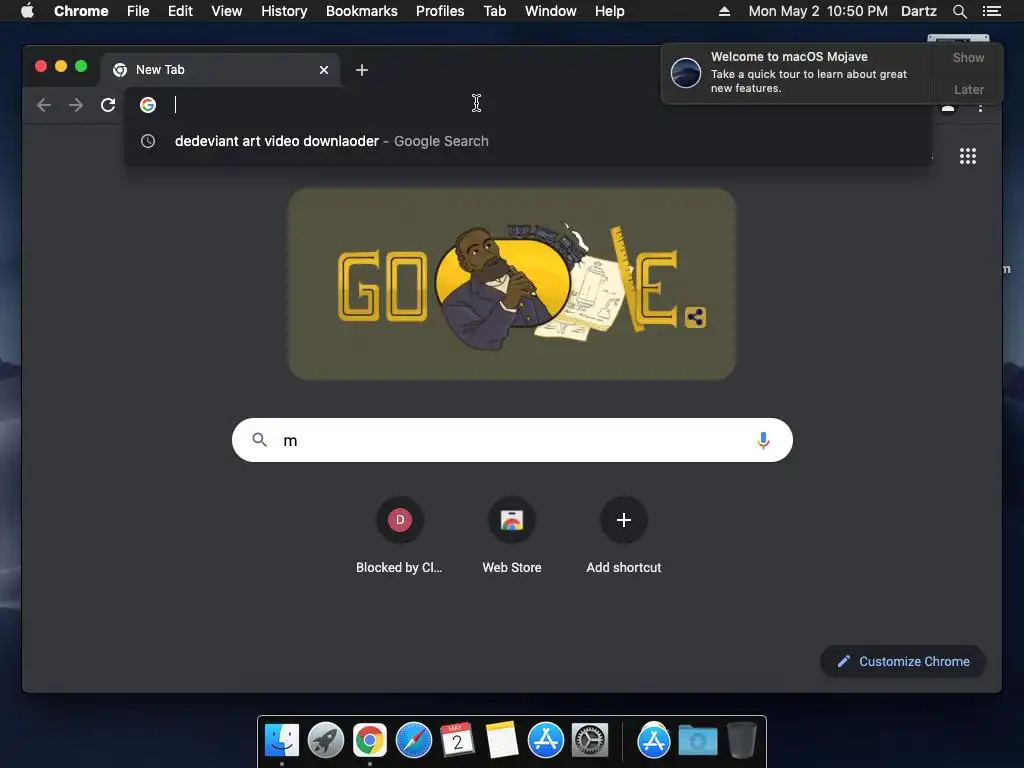Open the Google Doodle image
Viewport: 1024px width, 768px height.
(512, 284)
